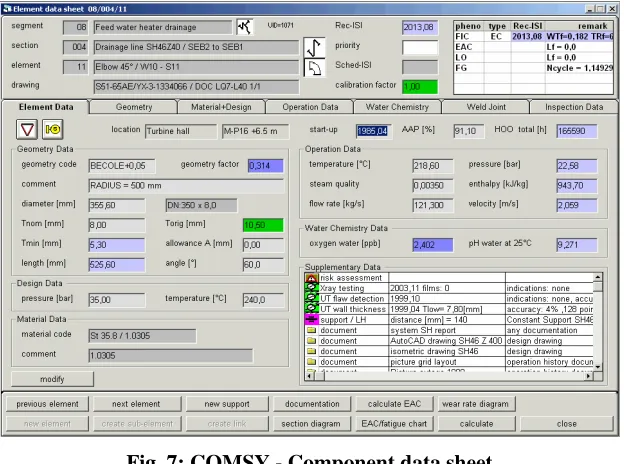The width and height of the screenshot is (624, 464).
Task: Click the green Torig value field
Action: (x=263, y=225)
